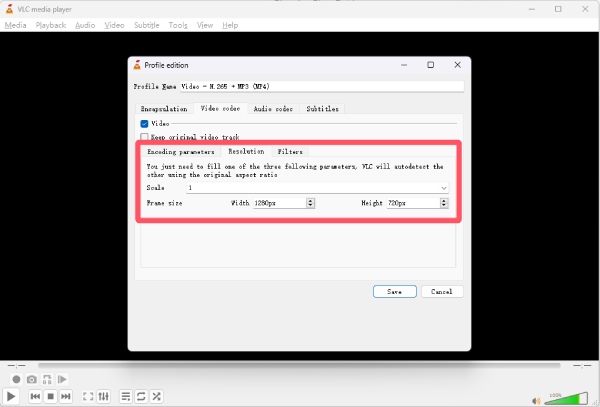The image size is (600, 407).
Task: Increase the Height value with up arrow
Action: tap(443, 200)
